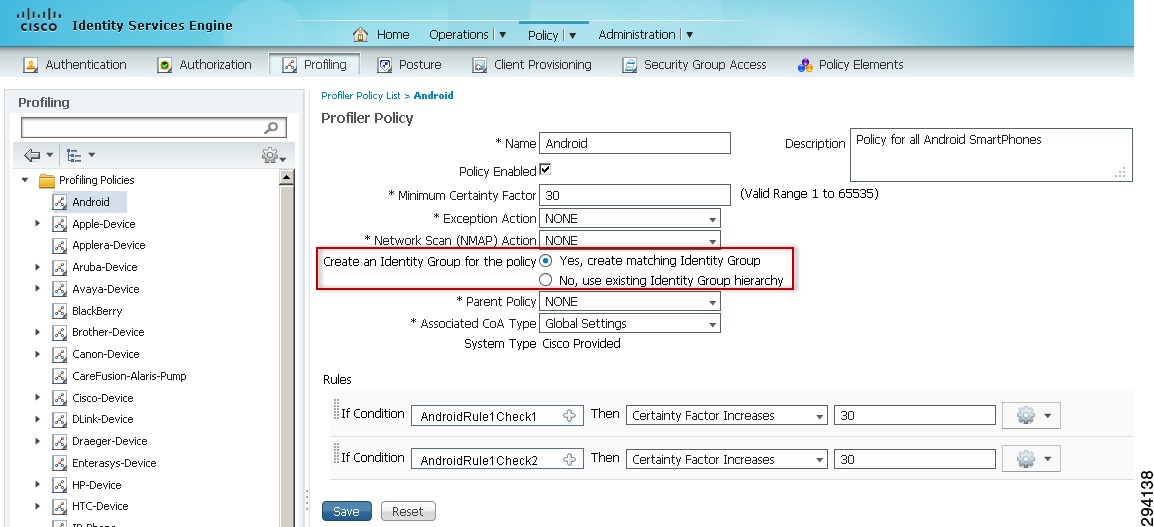Click the Authentication tab icon

click(x=30, y=65)
